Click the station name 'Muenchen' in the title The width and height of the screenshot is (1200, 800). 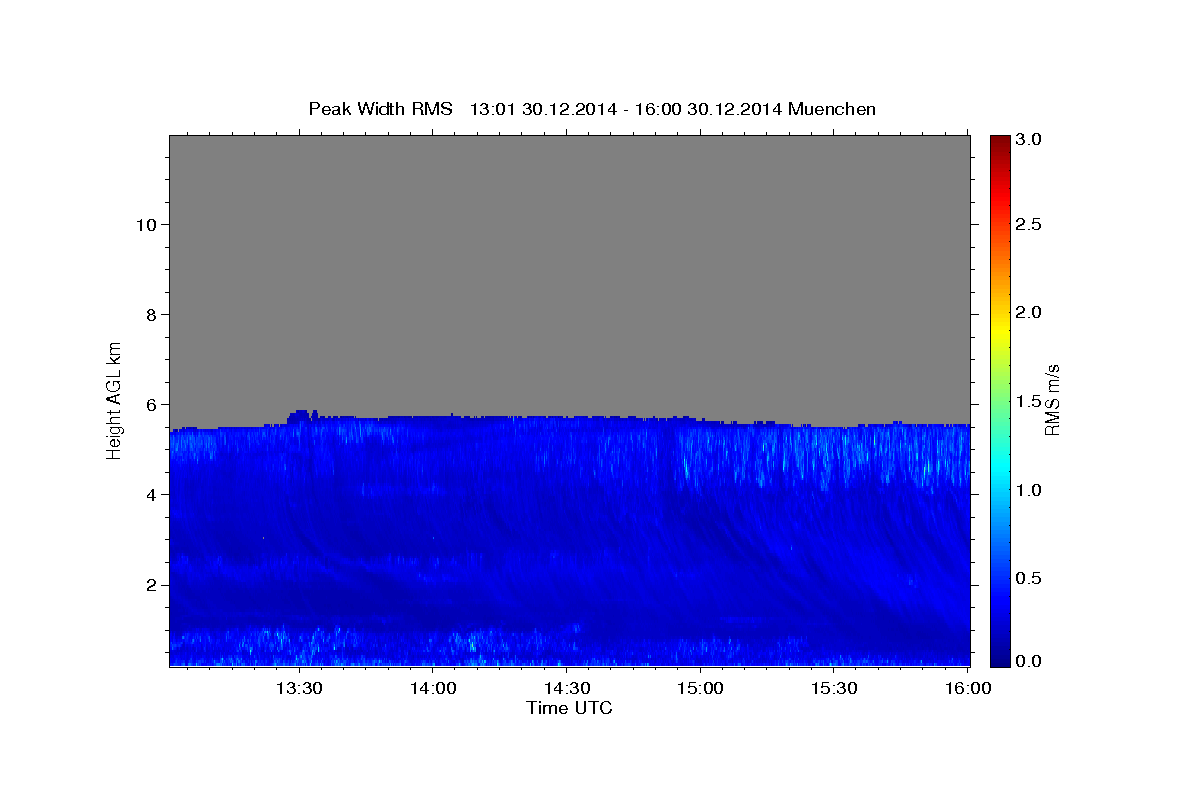(x=832, y=109)
